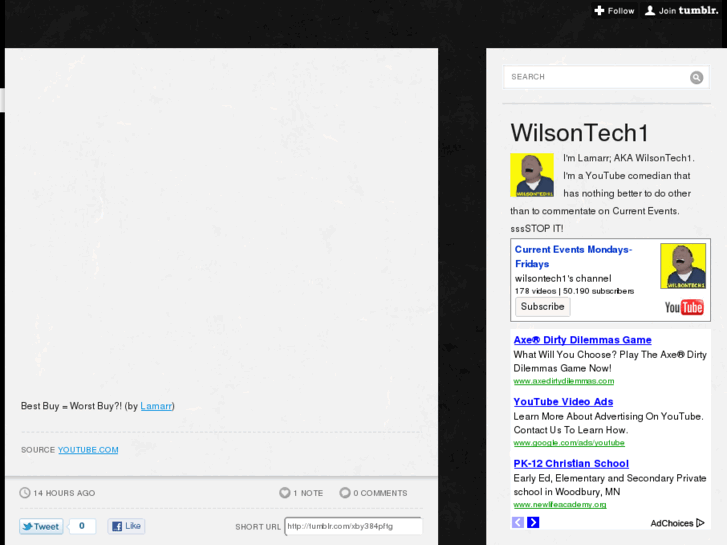
Task: Click the WilsonTech1 avatar in the bio
Action: 532,175
